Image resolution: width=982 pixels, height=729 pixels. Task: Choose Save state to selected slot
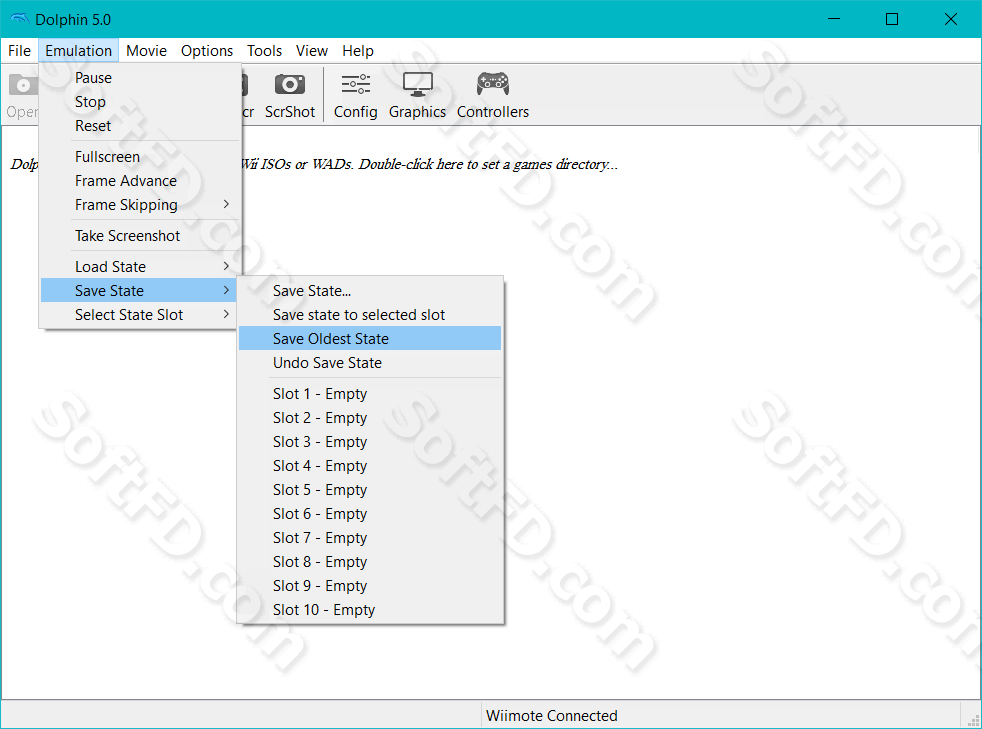point(370,315)
